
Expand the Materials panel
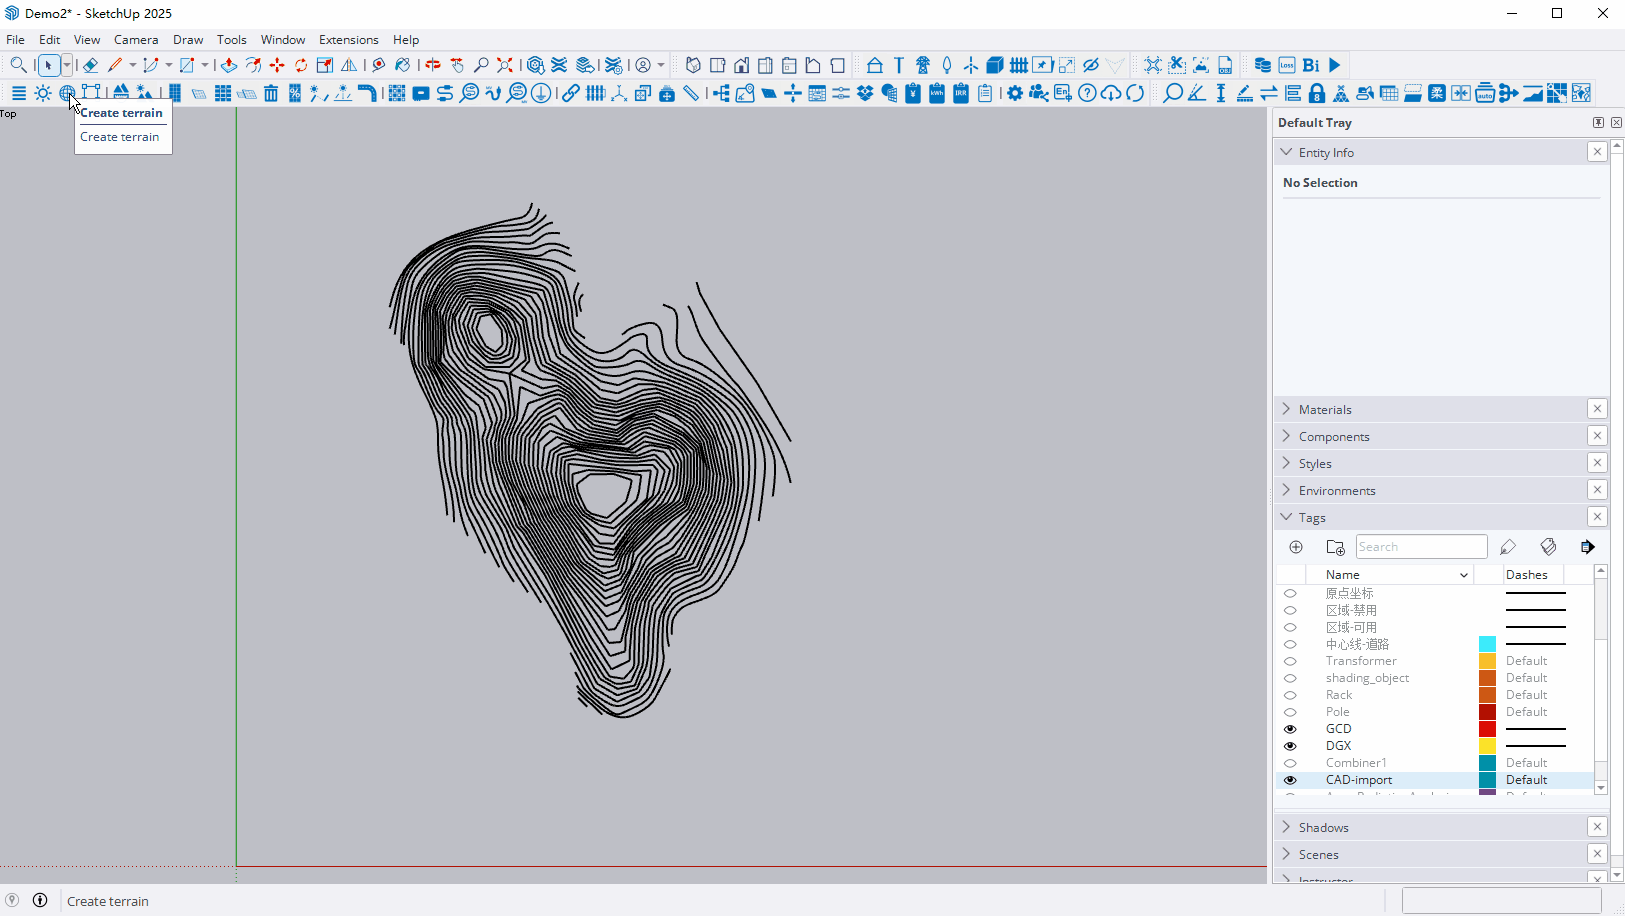coord(1325,409)
